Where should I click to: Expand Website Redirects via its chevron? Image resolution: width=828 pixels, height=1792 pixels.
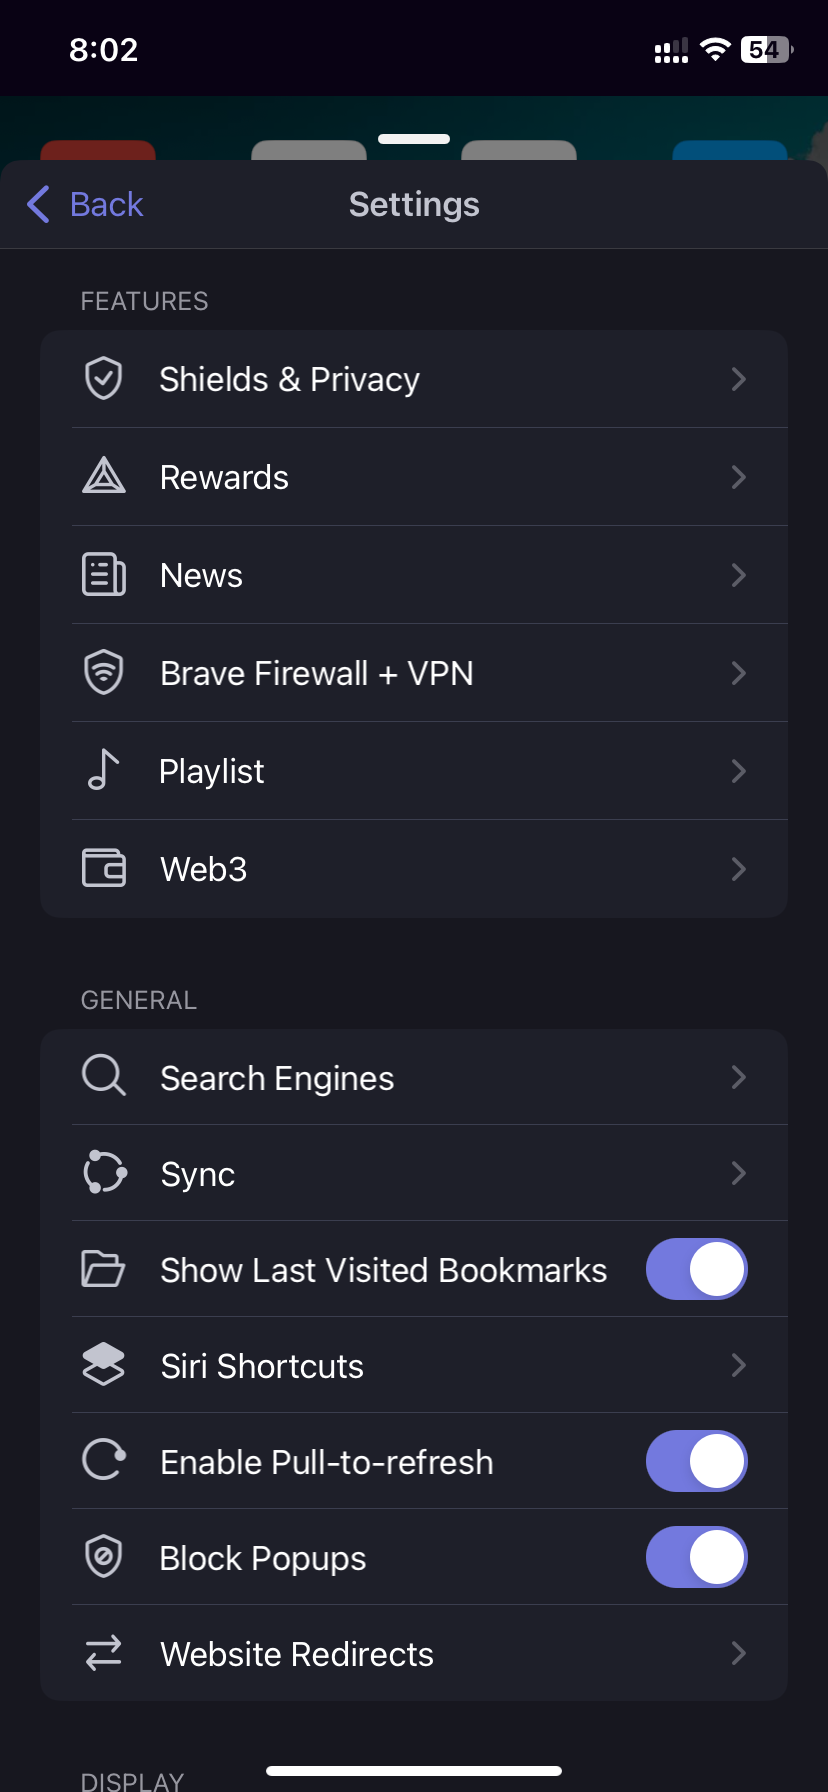(x=738, y=1653)
